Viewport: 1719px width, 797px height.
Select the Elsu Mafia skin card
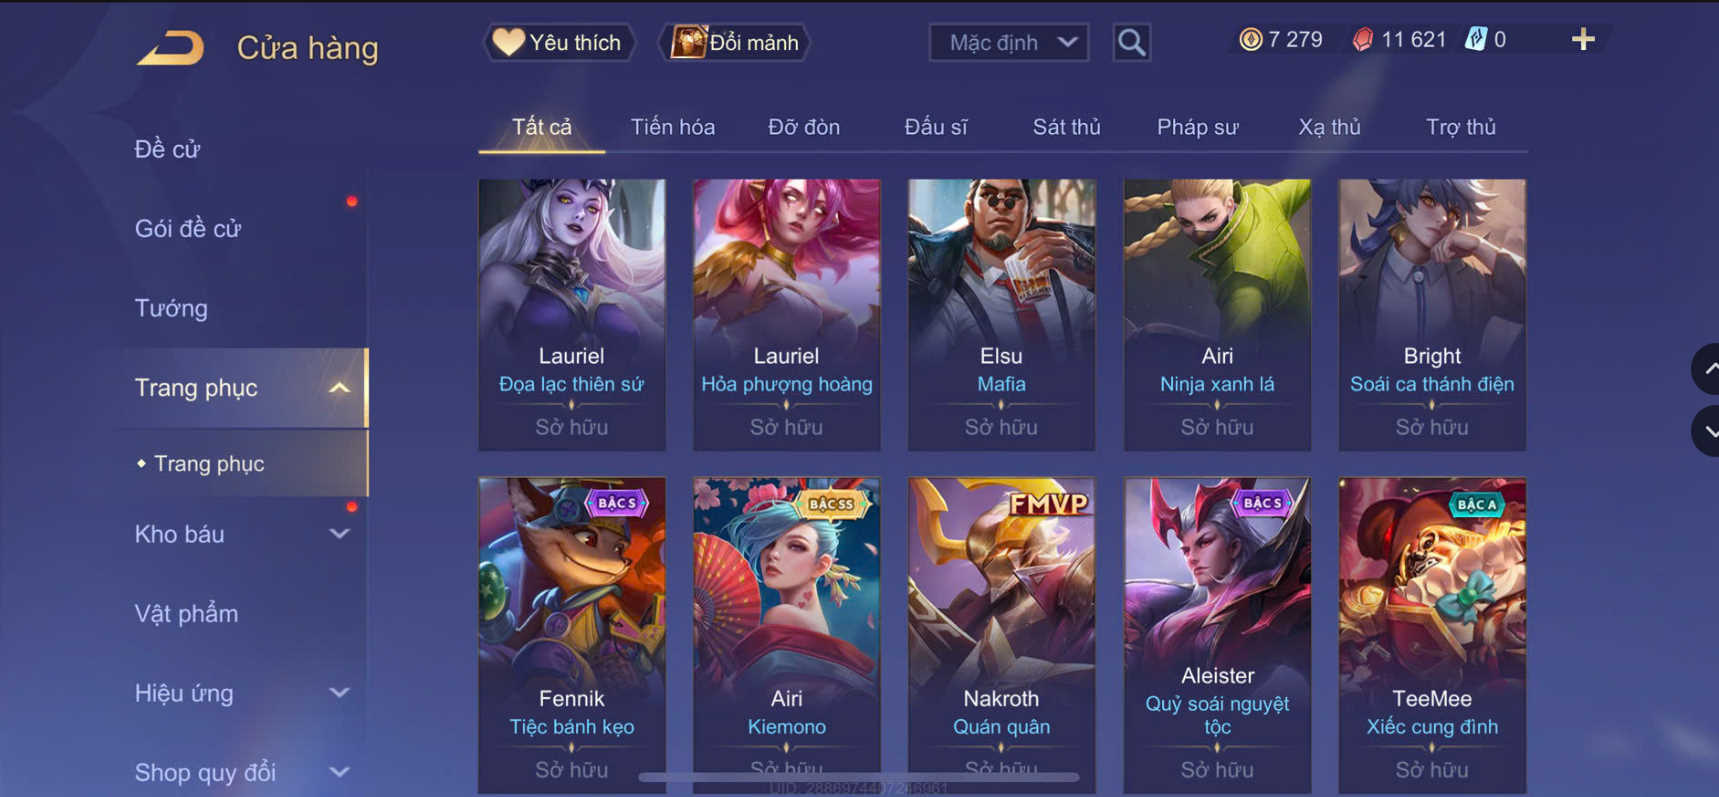1001,314
